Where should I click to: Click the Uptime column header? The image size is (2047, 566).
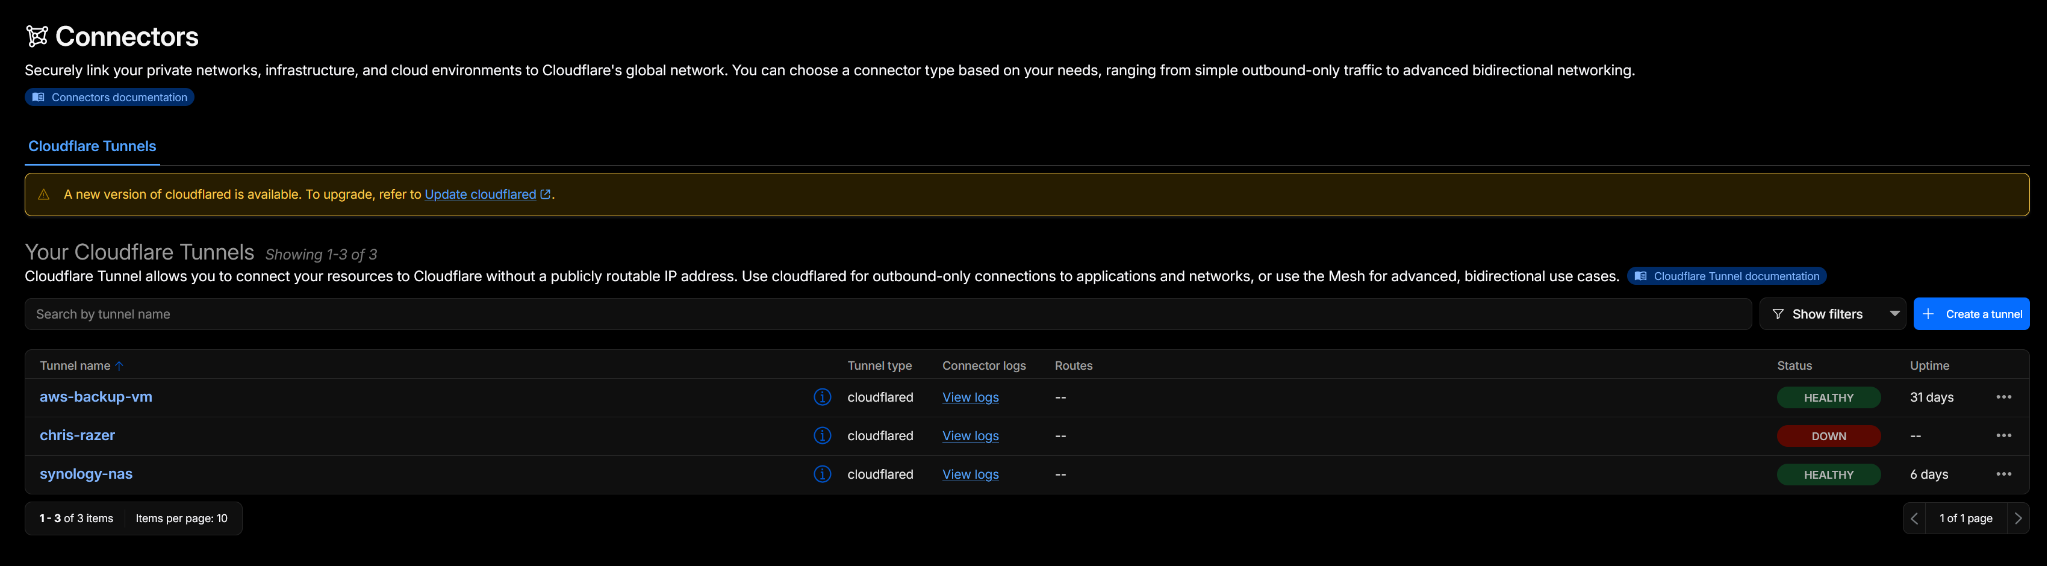point(1929,366)
